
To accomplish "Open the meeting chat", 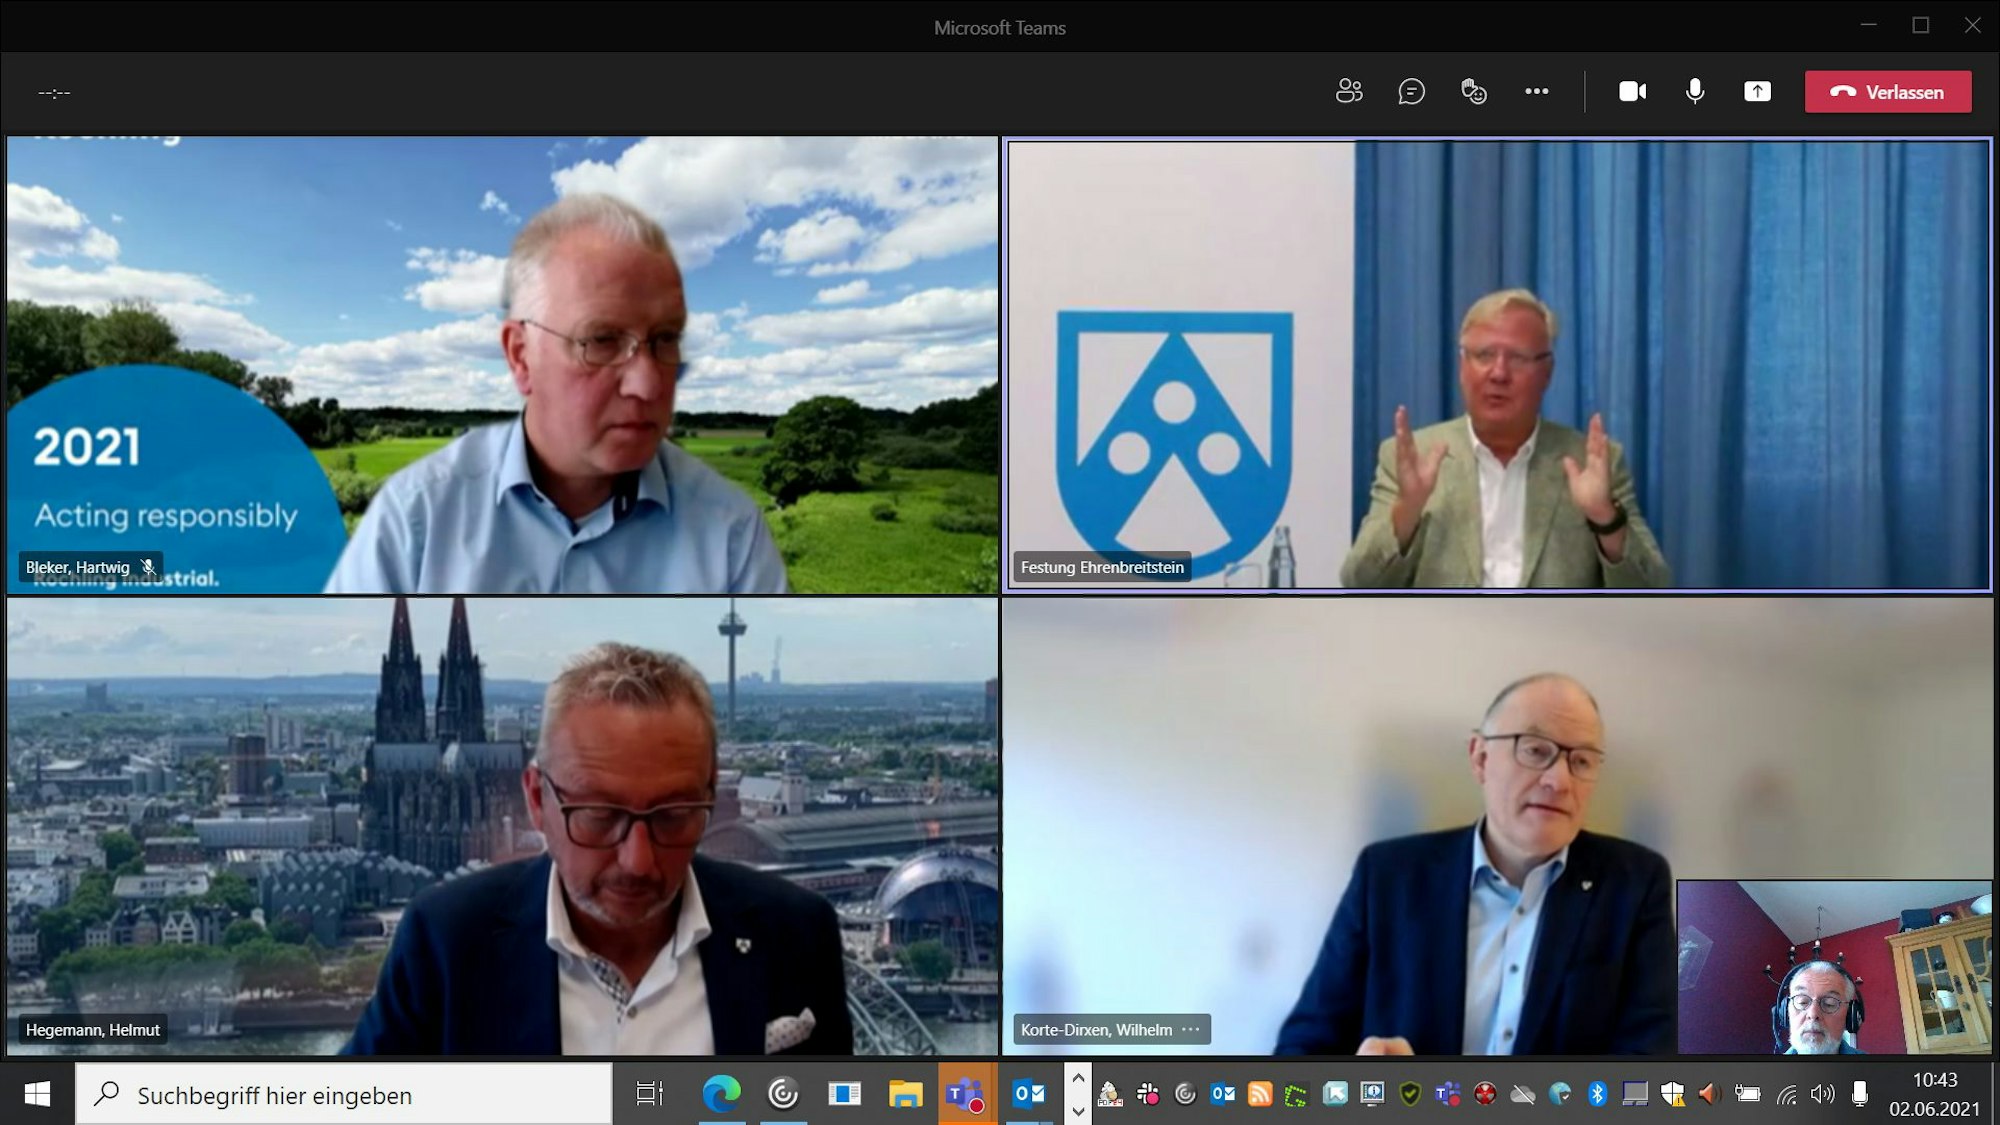I will pos(1411,91).
